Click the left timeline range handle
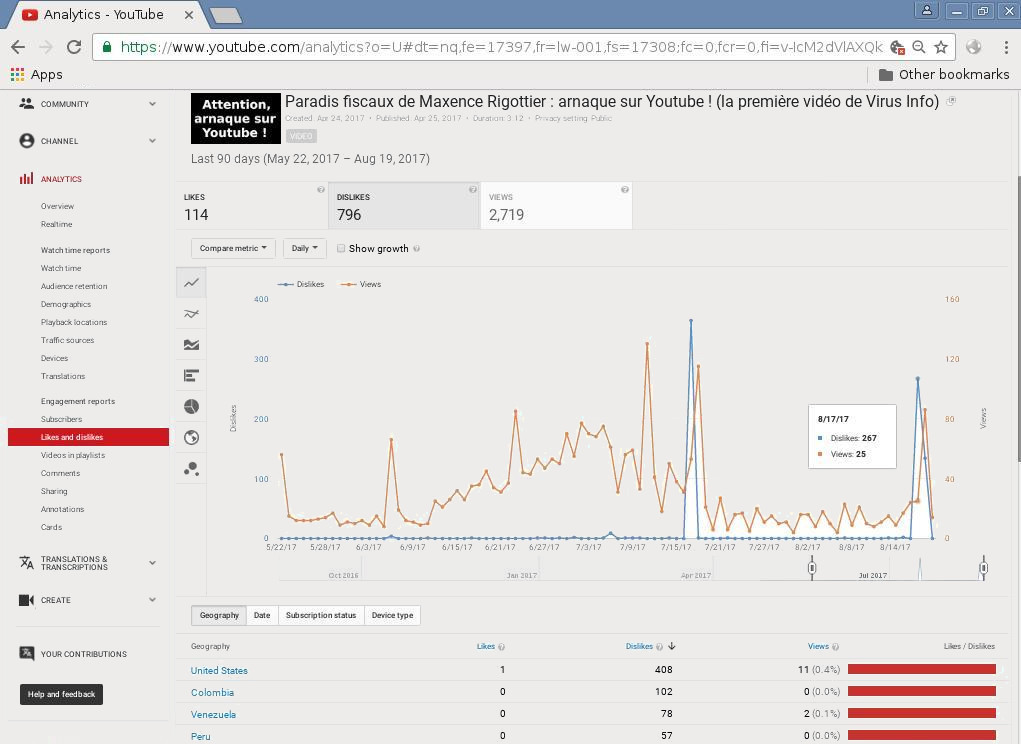1021x744 pixels. pyautogui.click(x=811, y=568)
